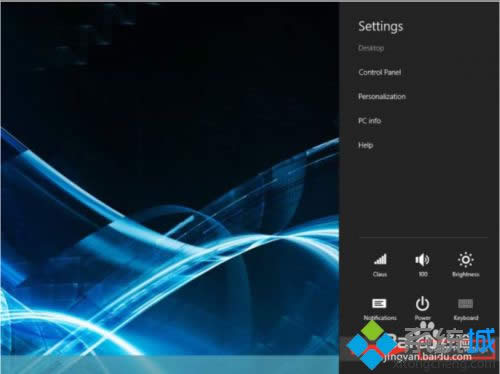This screenshot has height=374, width=500.
Task: Open Control Panel from Settings charm
Action: click(380, 72)
